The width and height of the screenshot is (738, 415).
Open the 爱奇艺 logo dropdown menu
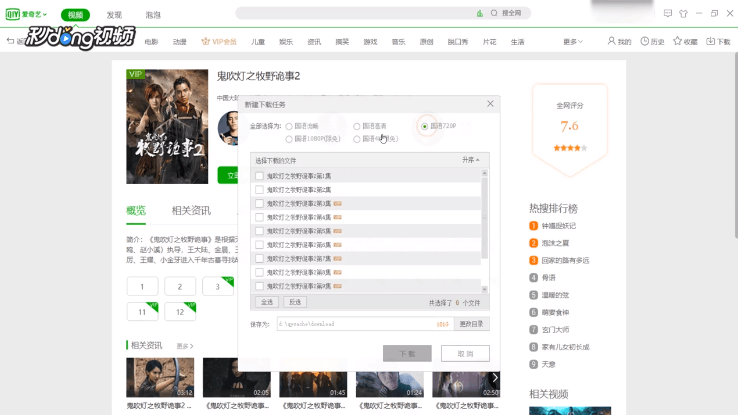coord(26,15)
